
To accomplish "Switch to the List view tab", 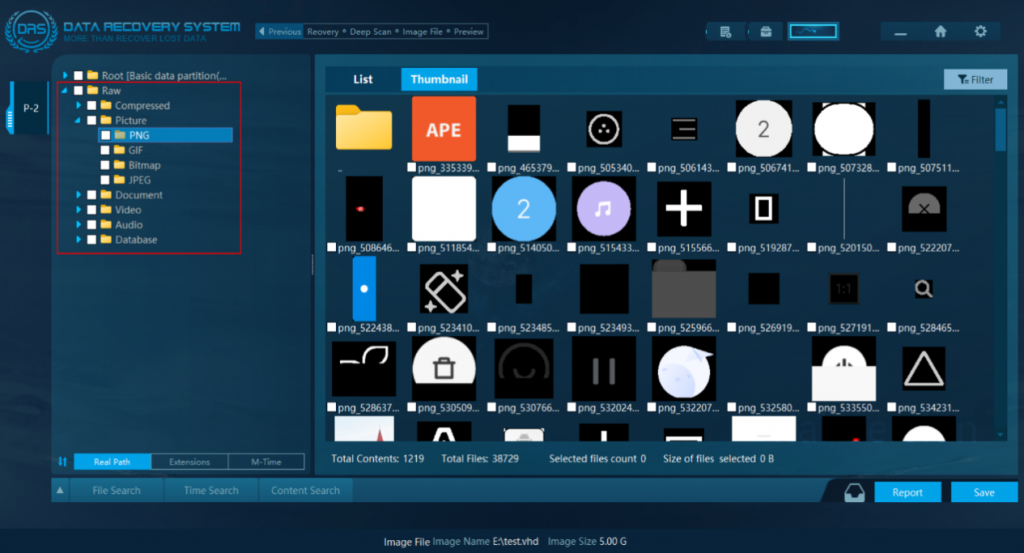I will point(362,80).
